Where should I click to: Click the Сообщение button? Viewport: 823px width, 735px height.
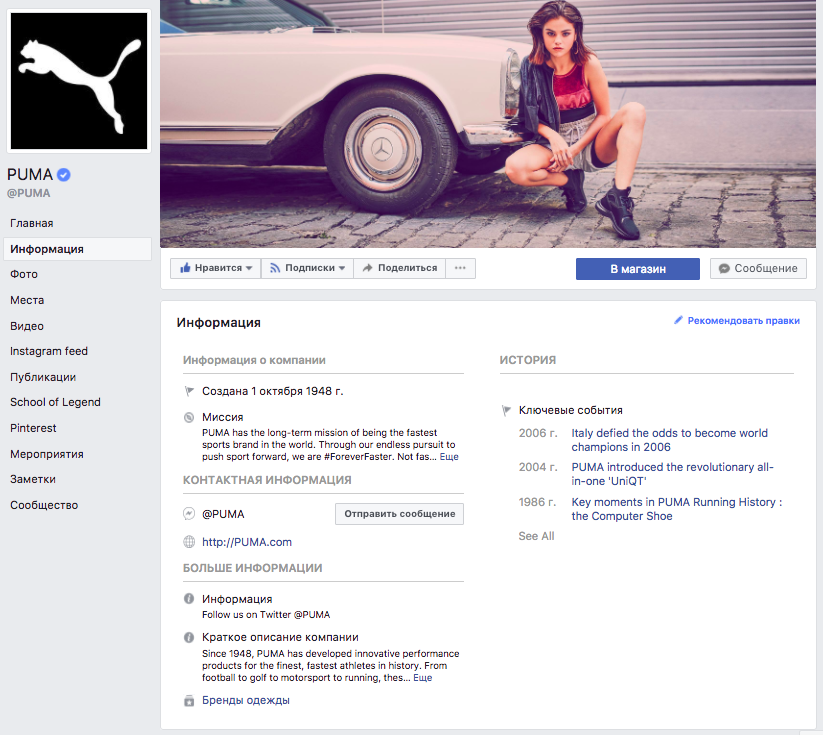(758, 268)
